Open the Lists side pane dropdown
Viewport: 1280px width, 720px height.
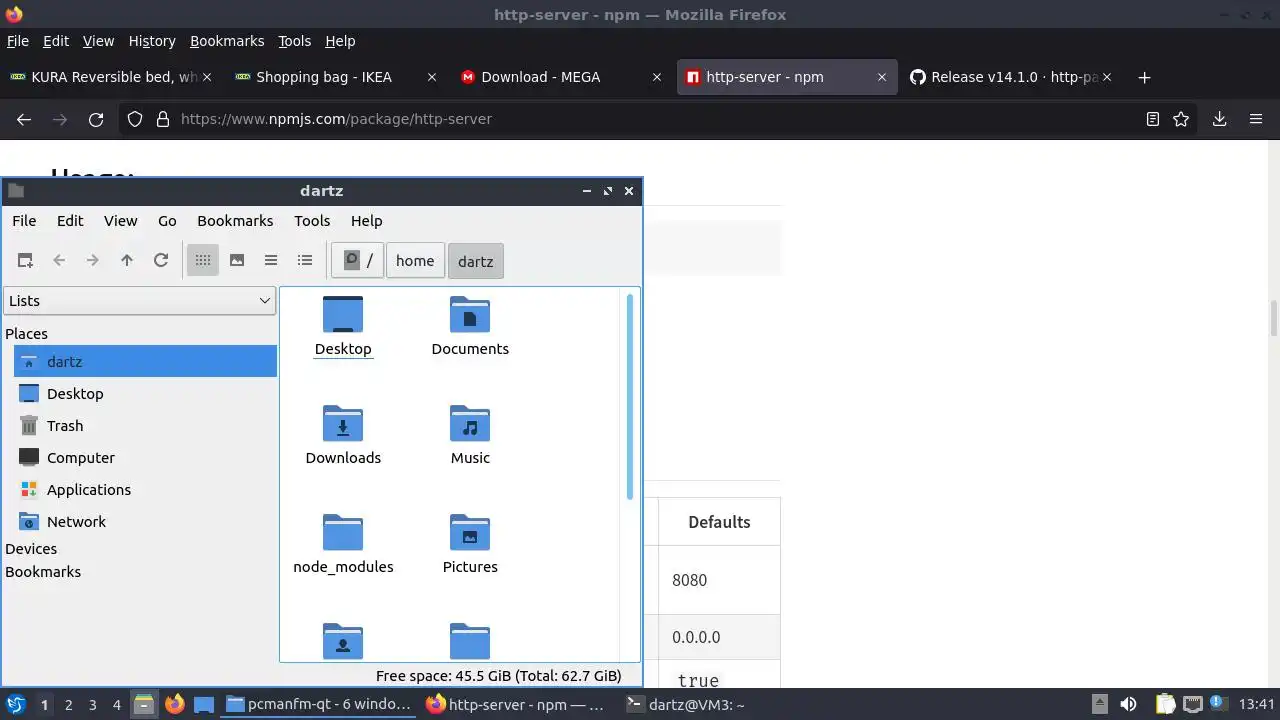tap(140, 301)
